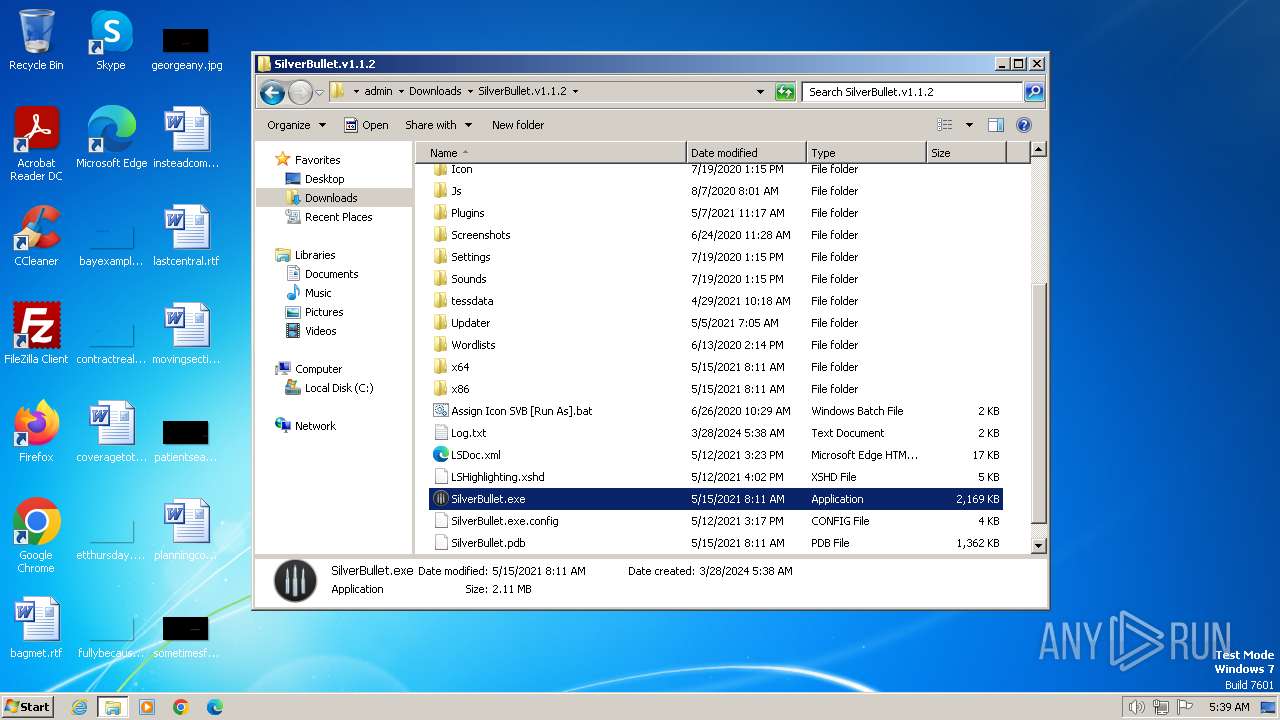Click the file list scroll down arrow
This screenshot has height=720, width=1280.
point(1038,546)
